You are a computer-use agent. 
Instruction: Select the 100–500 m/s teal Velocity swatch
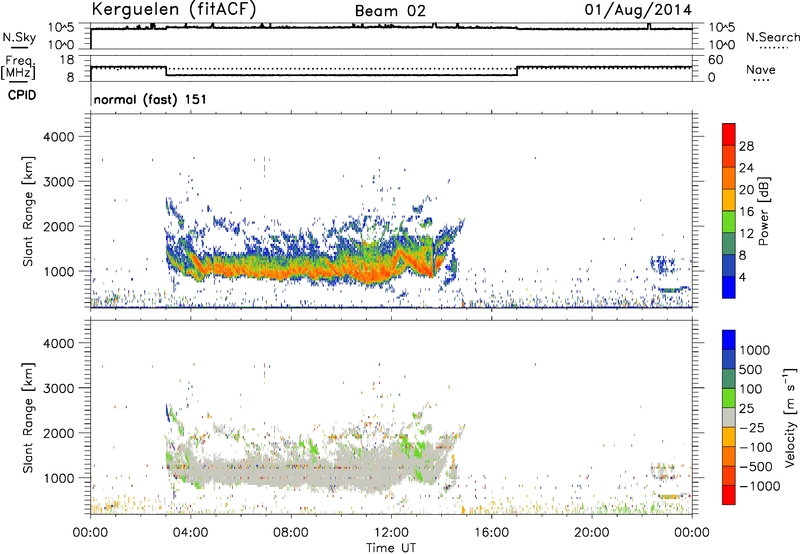coord(729,379)
